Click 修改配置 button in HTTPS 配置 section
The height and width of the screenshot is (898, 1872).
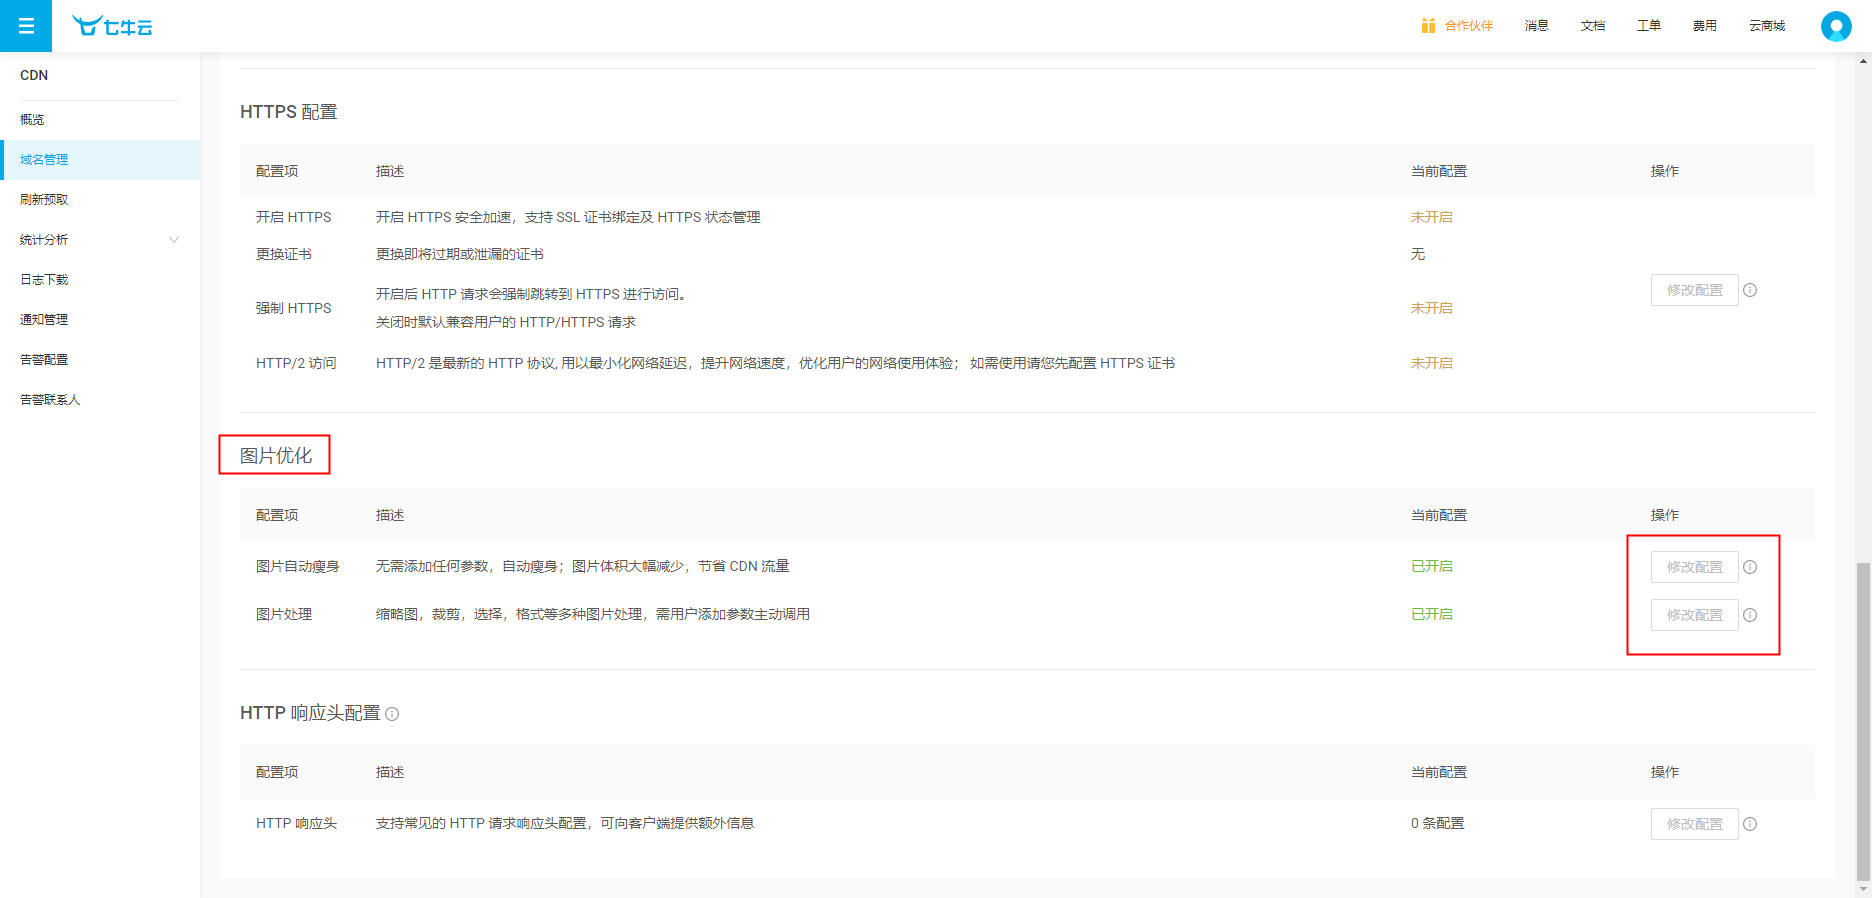1694,290
